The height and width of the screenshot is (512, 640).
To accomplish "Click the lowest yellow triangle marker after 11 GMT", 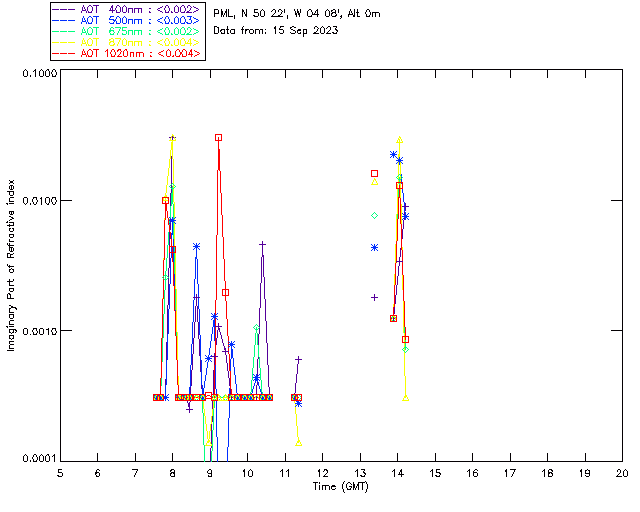I will pos(299,441).
